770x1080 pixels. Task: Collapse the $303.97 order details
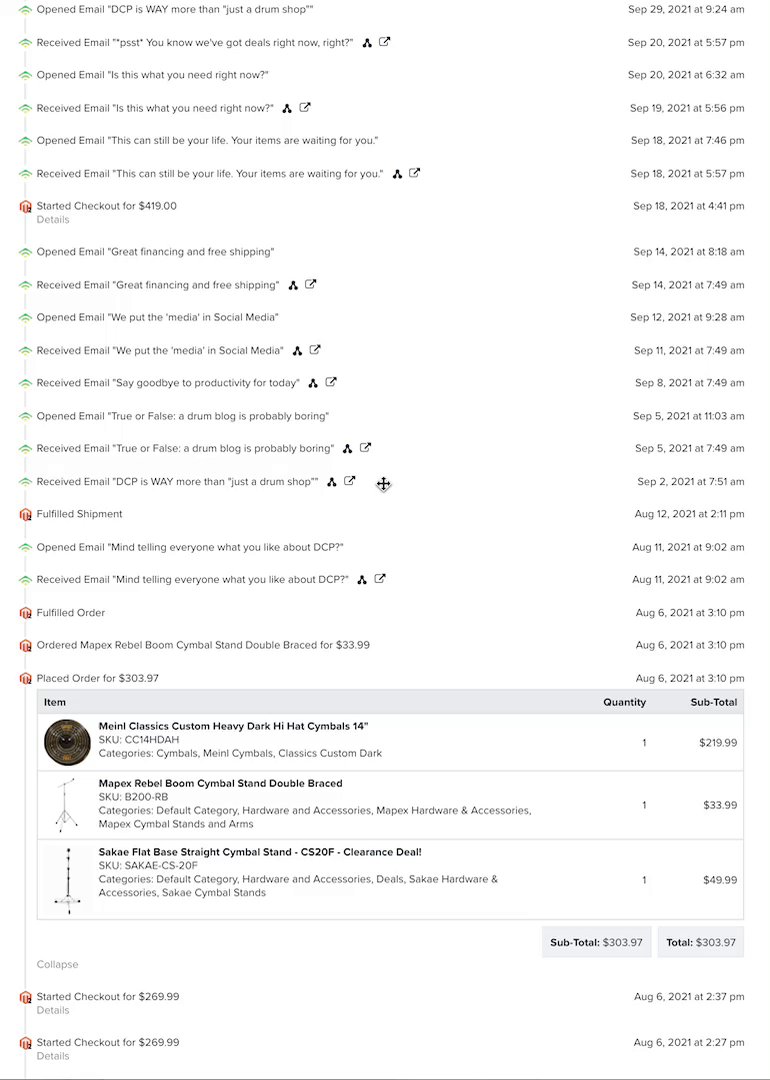coord(57,965)
